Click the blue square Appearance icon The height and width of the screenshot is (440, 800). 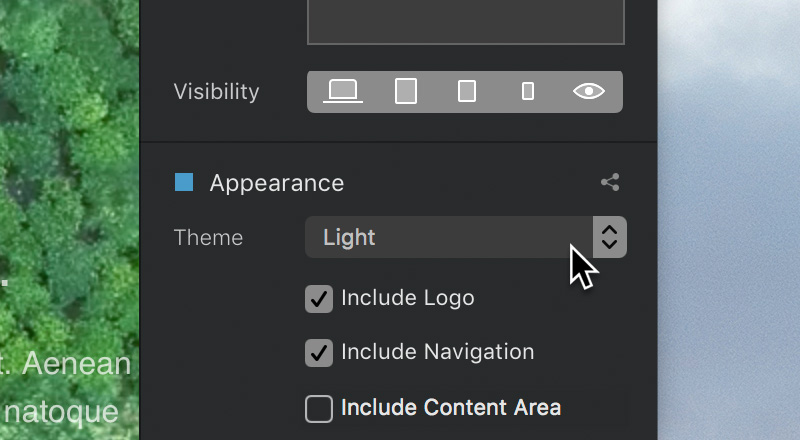184,182
